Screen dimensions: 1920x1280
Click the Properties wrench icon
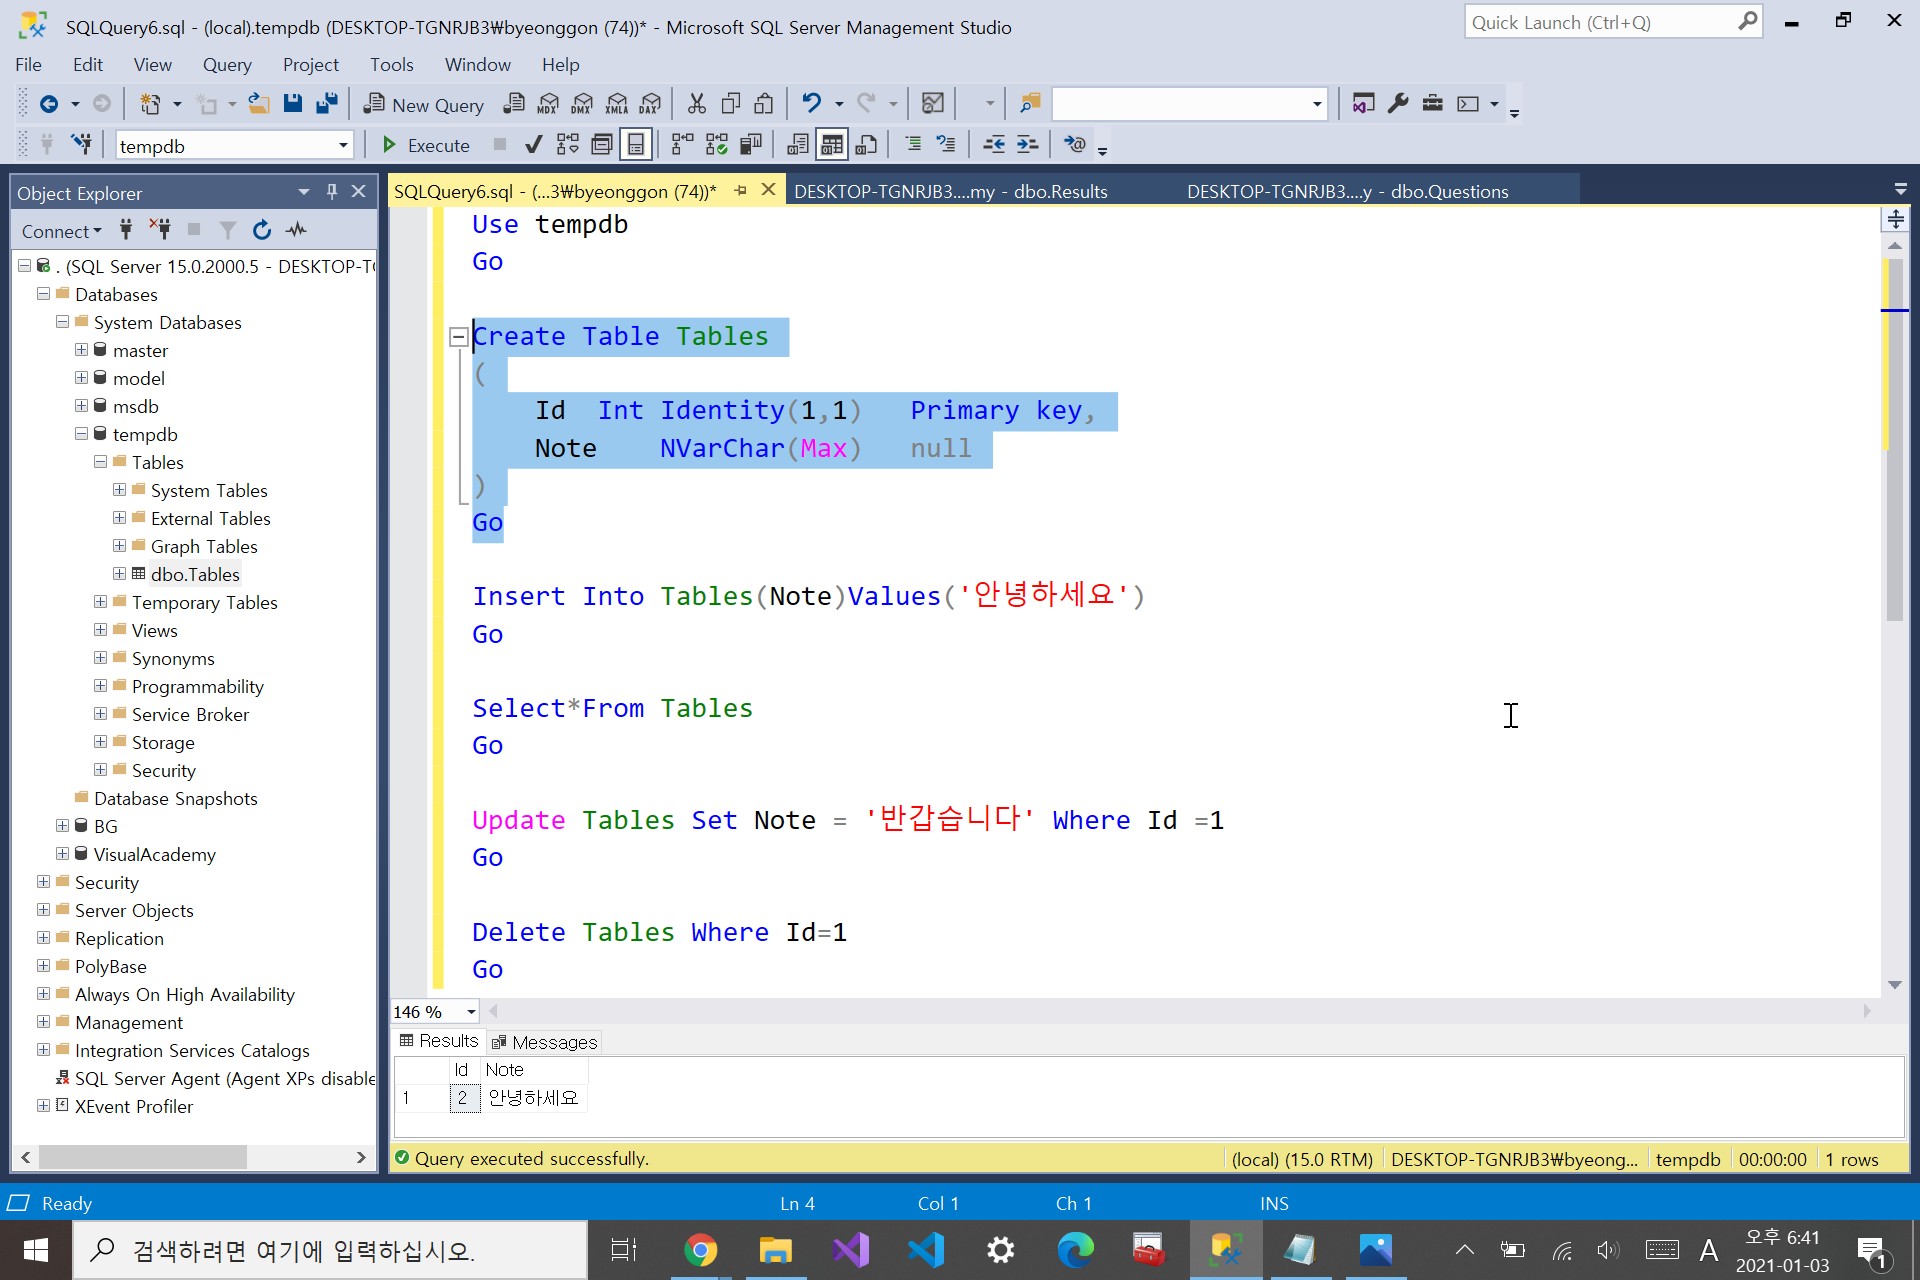1398,104
